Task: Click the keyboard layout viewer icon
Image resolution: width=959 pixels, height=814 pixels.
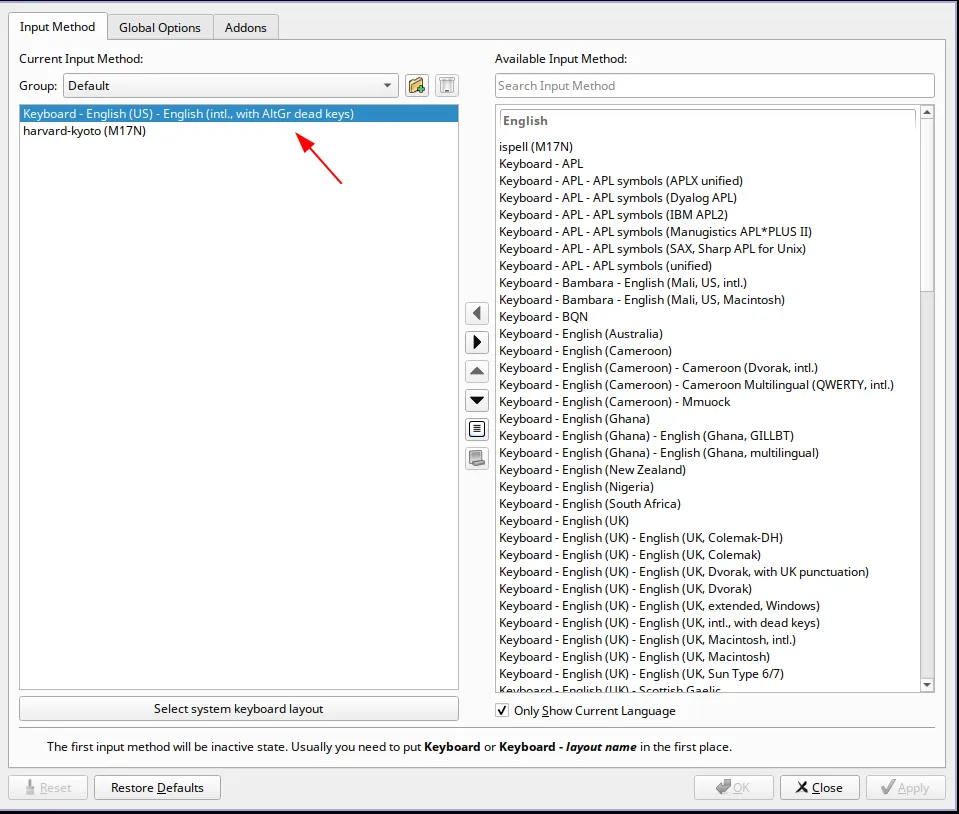Action: (x=477, y=458)
